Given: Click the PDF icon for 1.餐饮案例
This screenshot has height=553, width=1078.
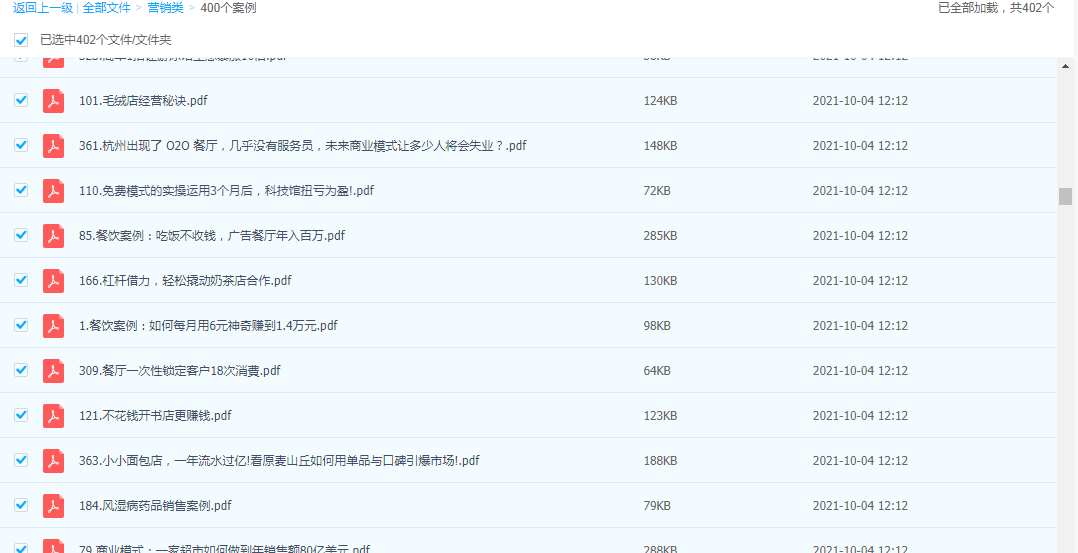Looking at the screenshot, I should click(53, 326).
